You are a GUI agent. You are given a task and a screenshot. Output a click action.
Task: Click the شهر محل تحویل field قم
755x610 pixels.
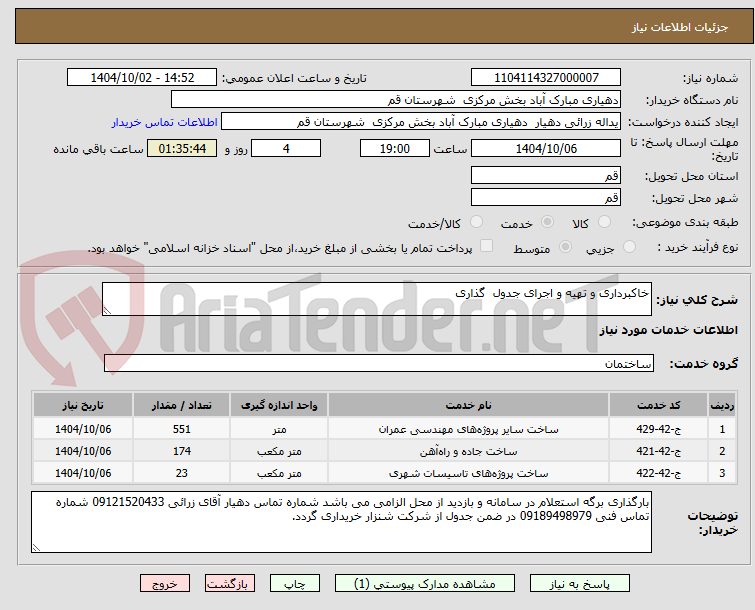coord(546,197)
